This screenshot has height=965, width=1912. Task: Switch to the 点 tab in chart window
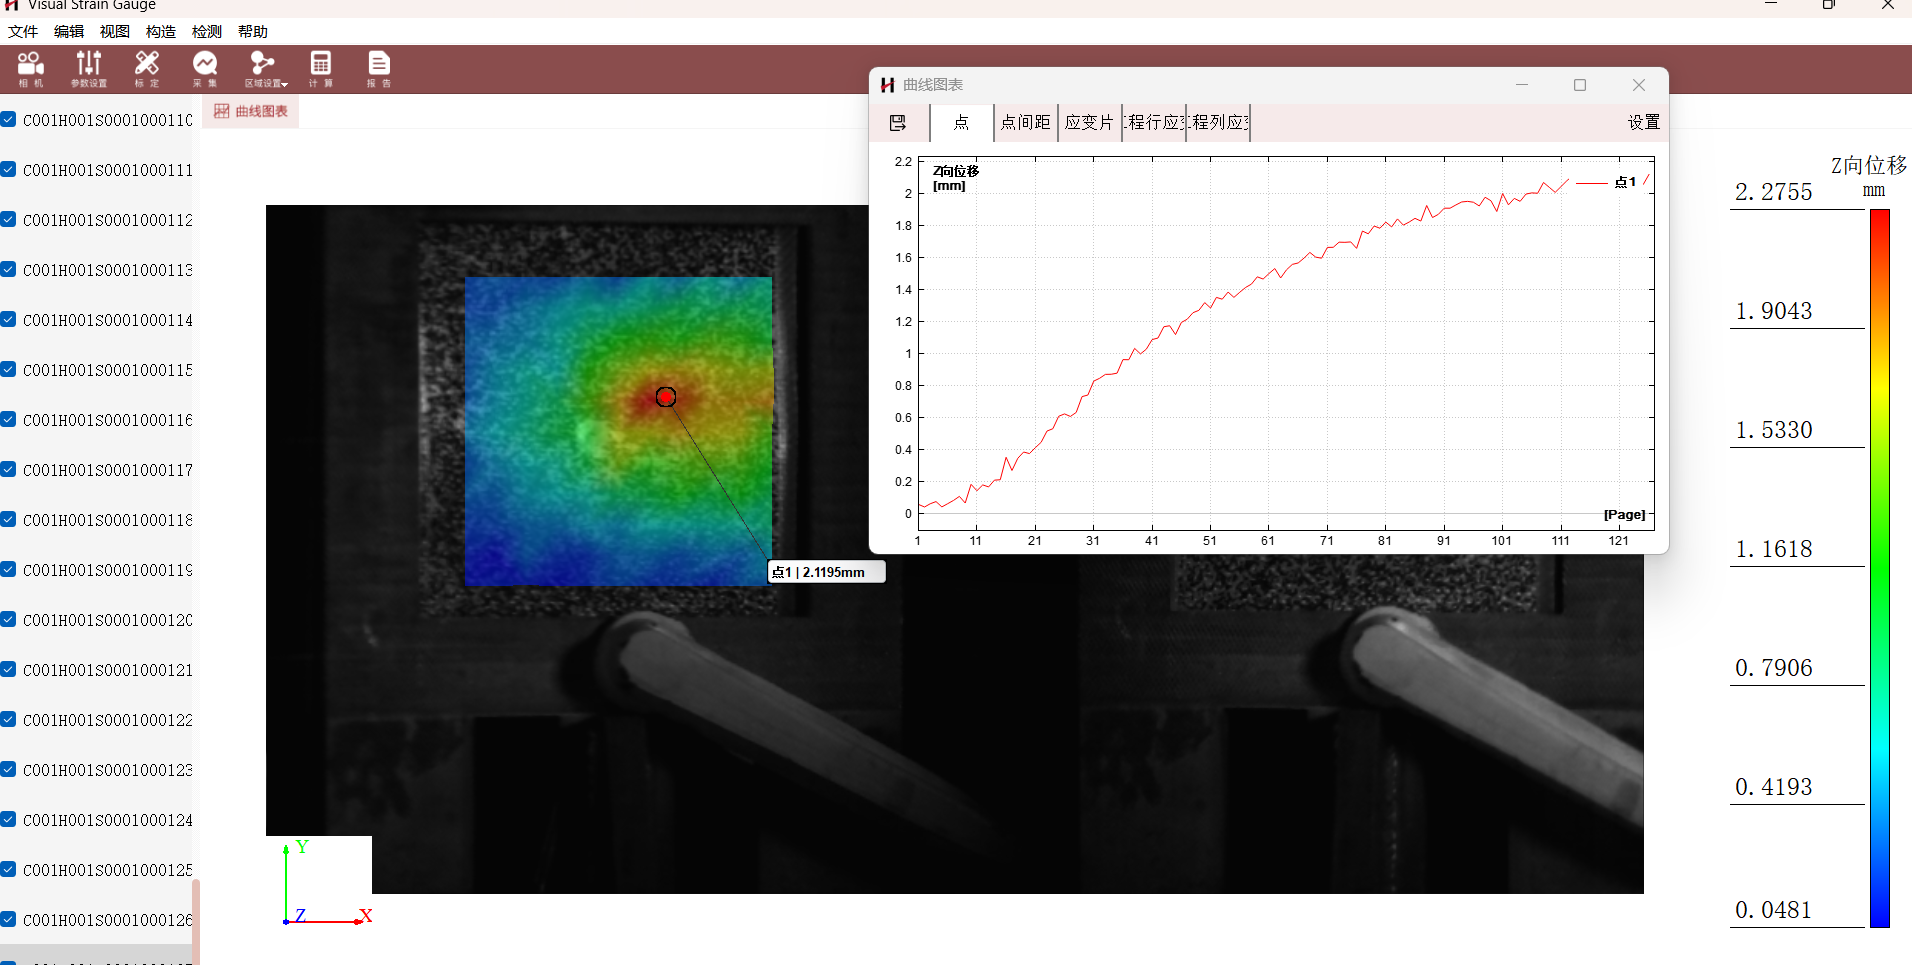tap(961, 123)
